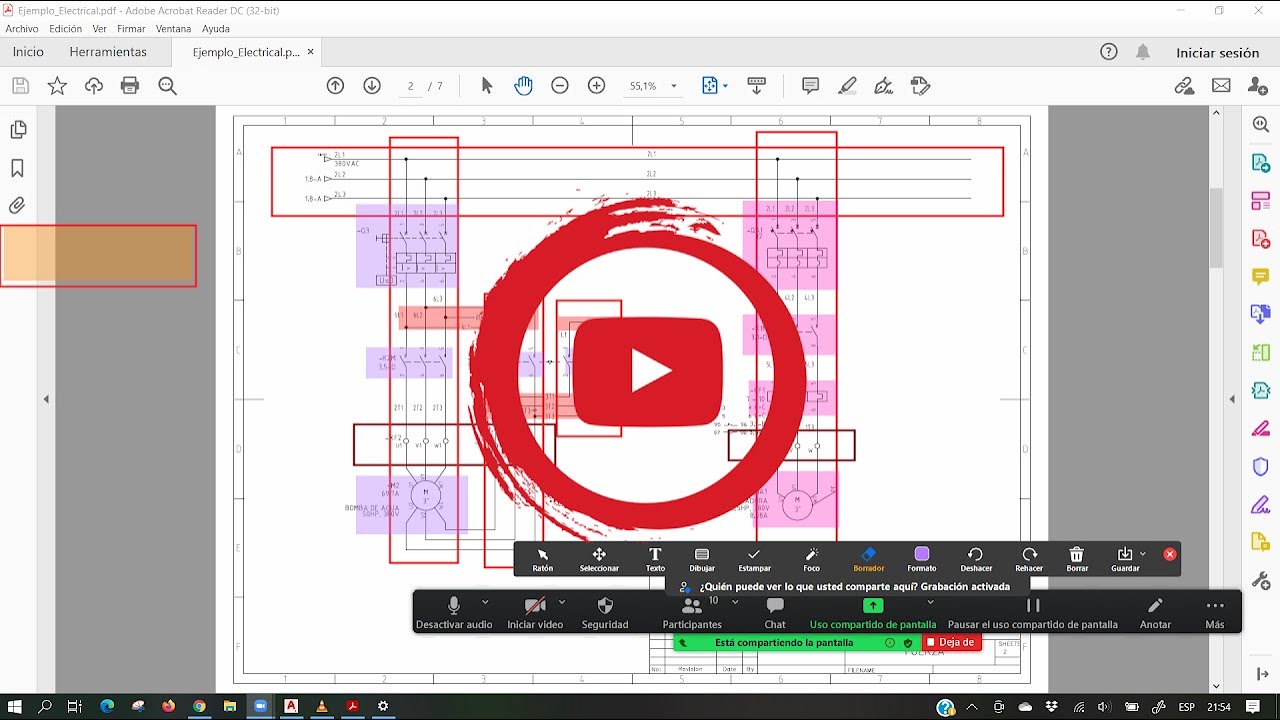Print the document with printer icon
The width and height of the screenshot is (1280, 720).
[x=130, y=86]
